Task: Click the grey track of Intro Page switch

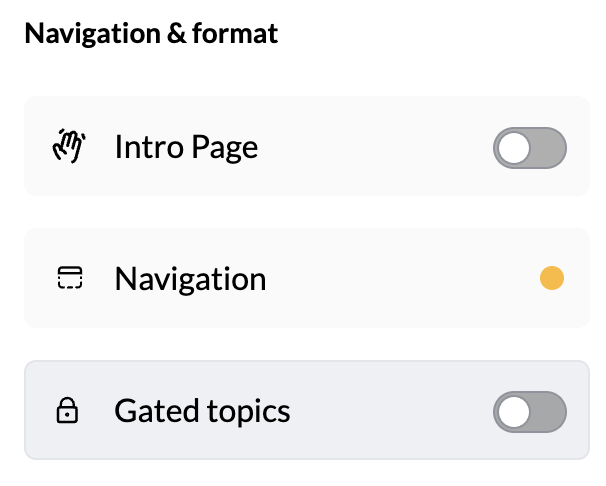Action: (x=548, y=148)
